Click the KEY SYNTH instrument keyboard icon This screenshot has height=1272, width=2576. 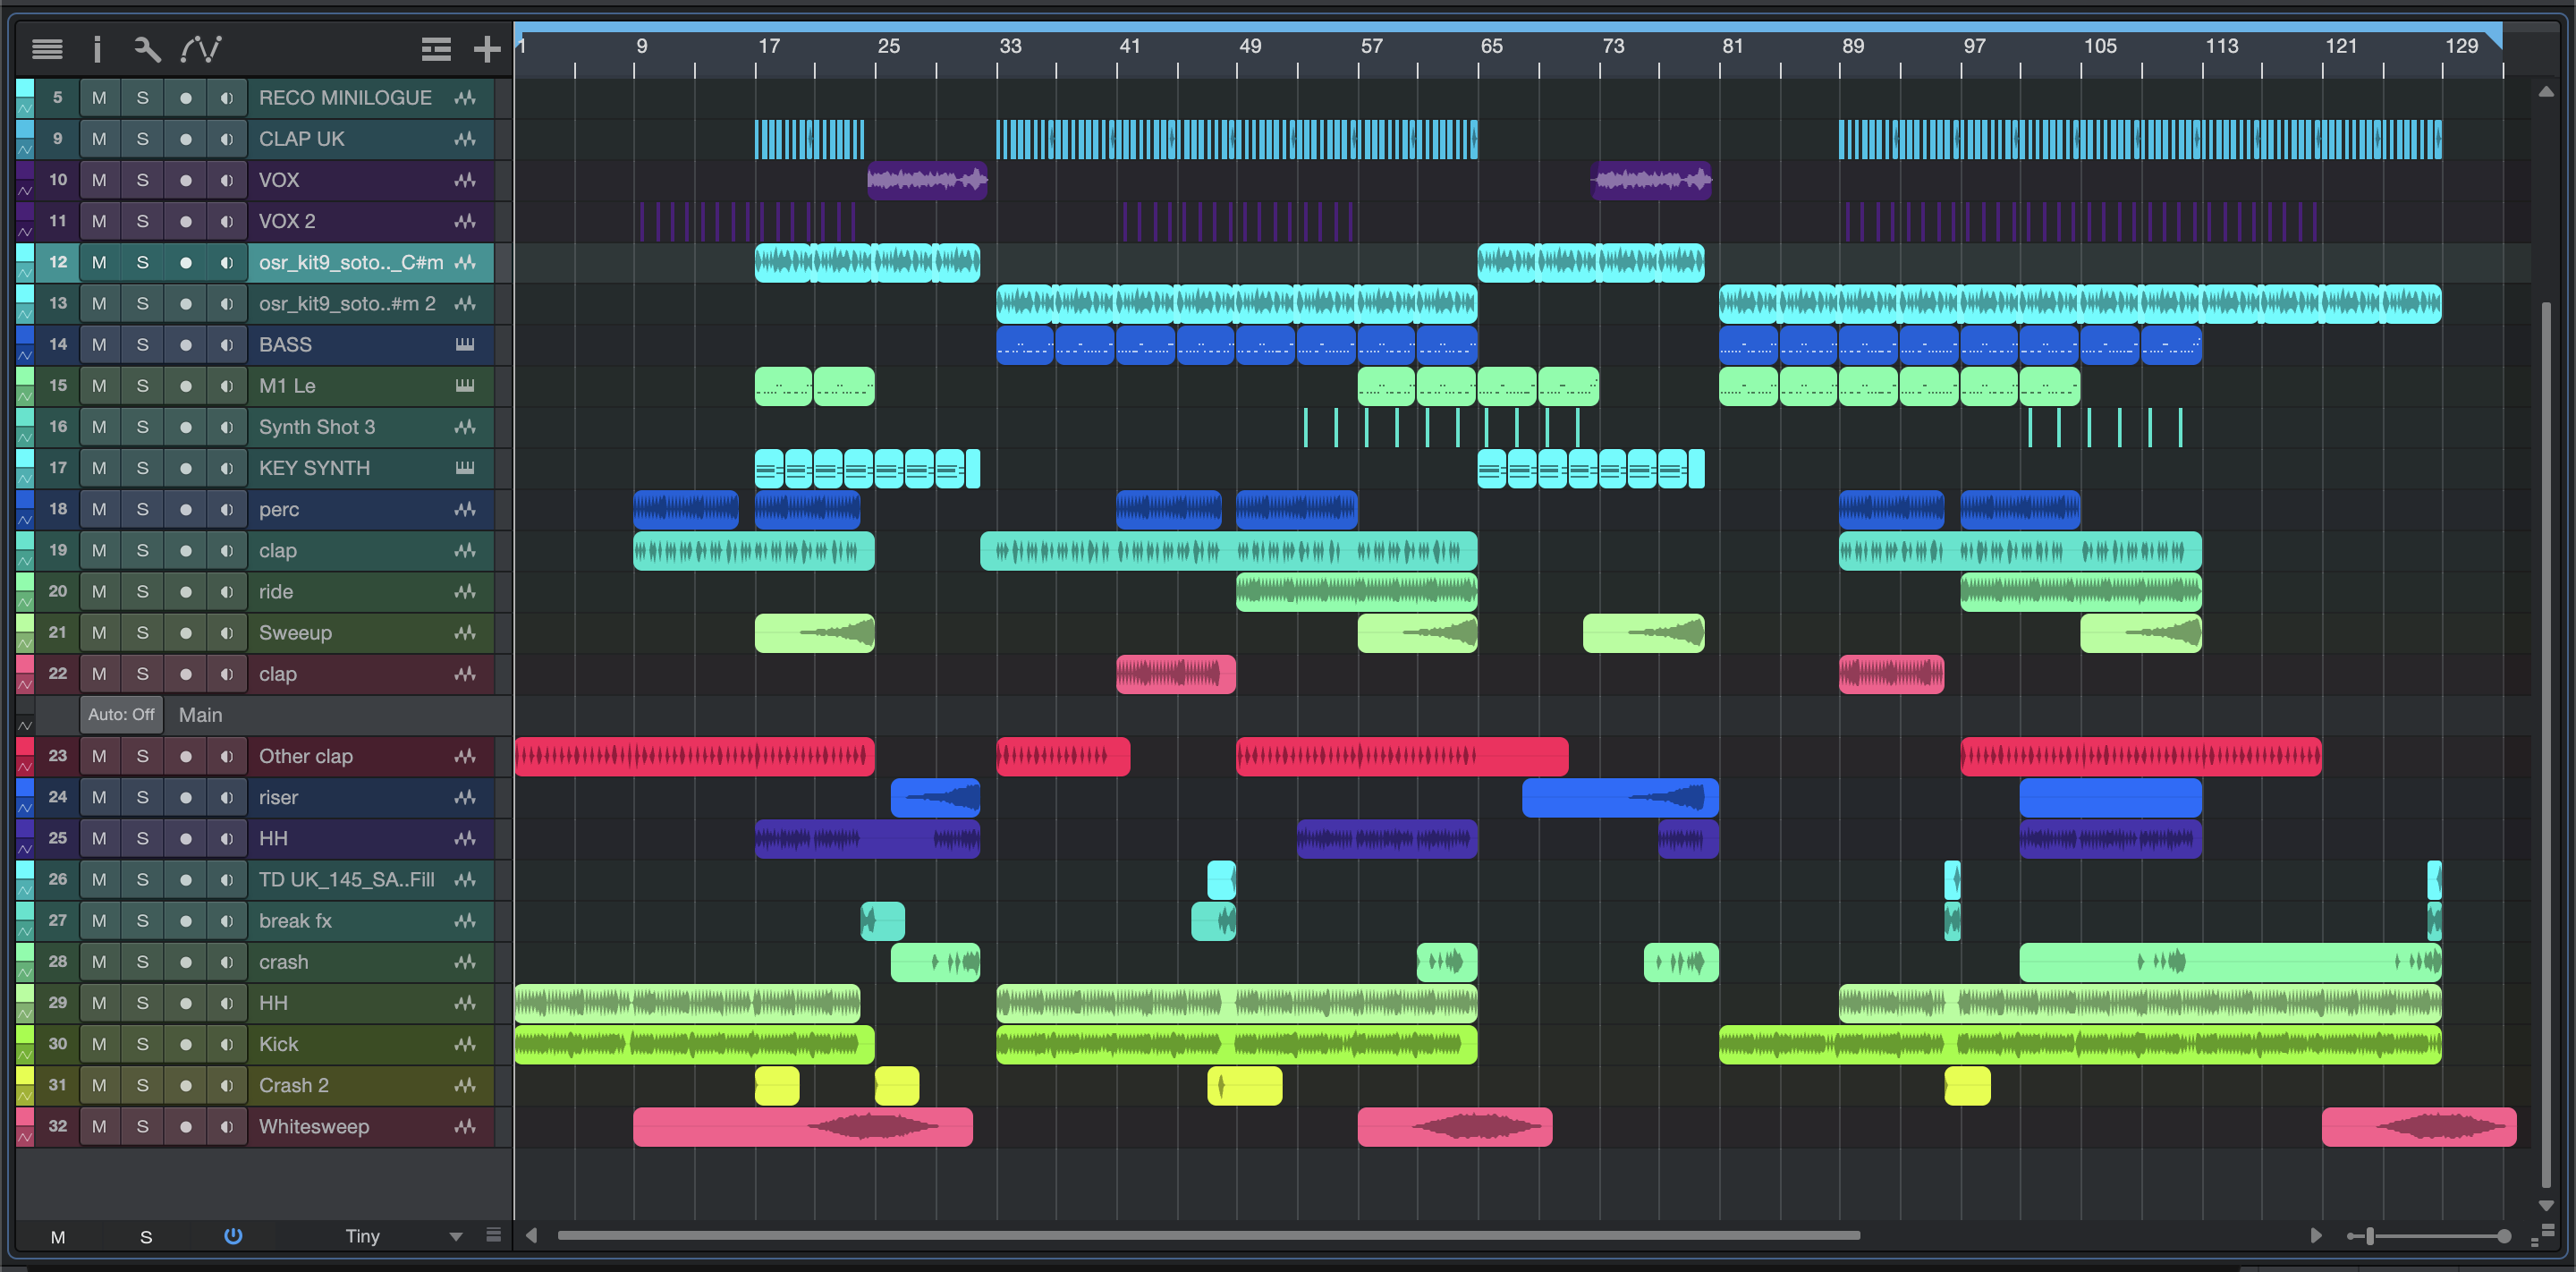(x=465, y=468)
